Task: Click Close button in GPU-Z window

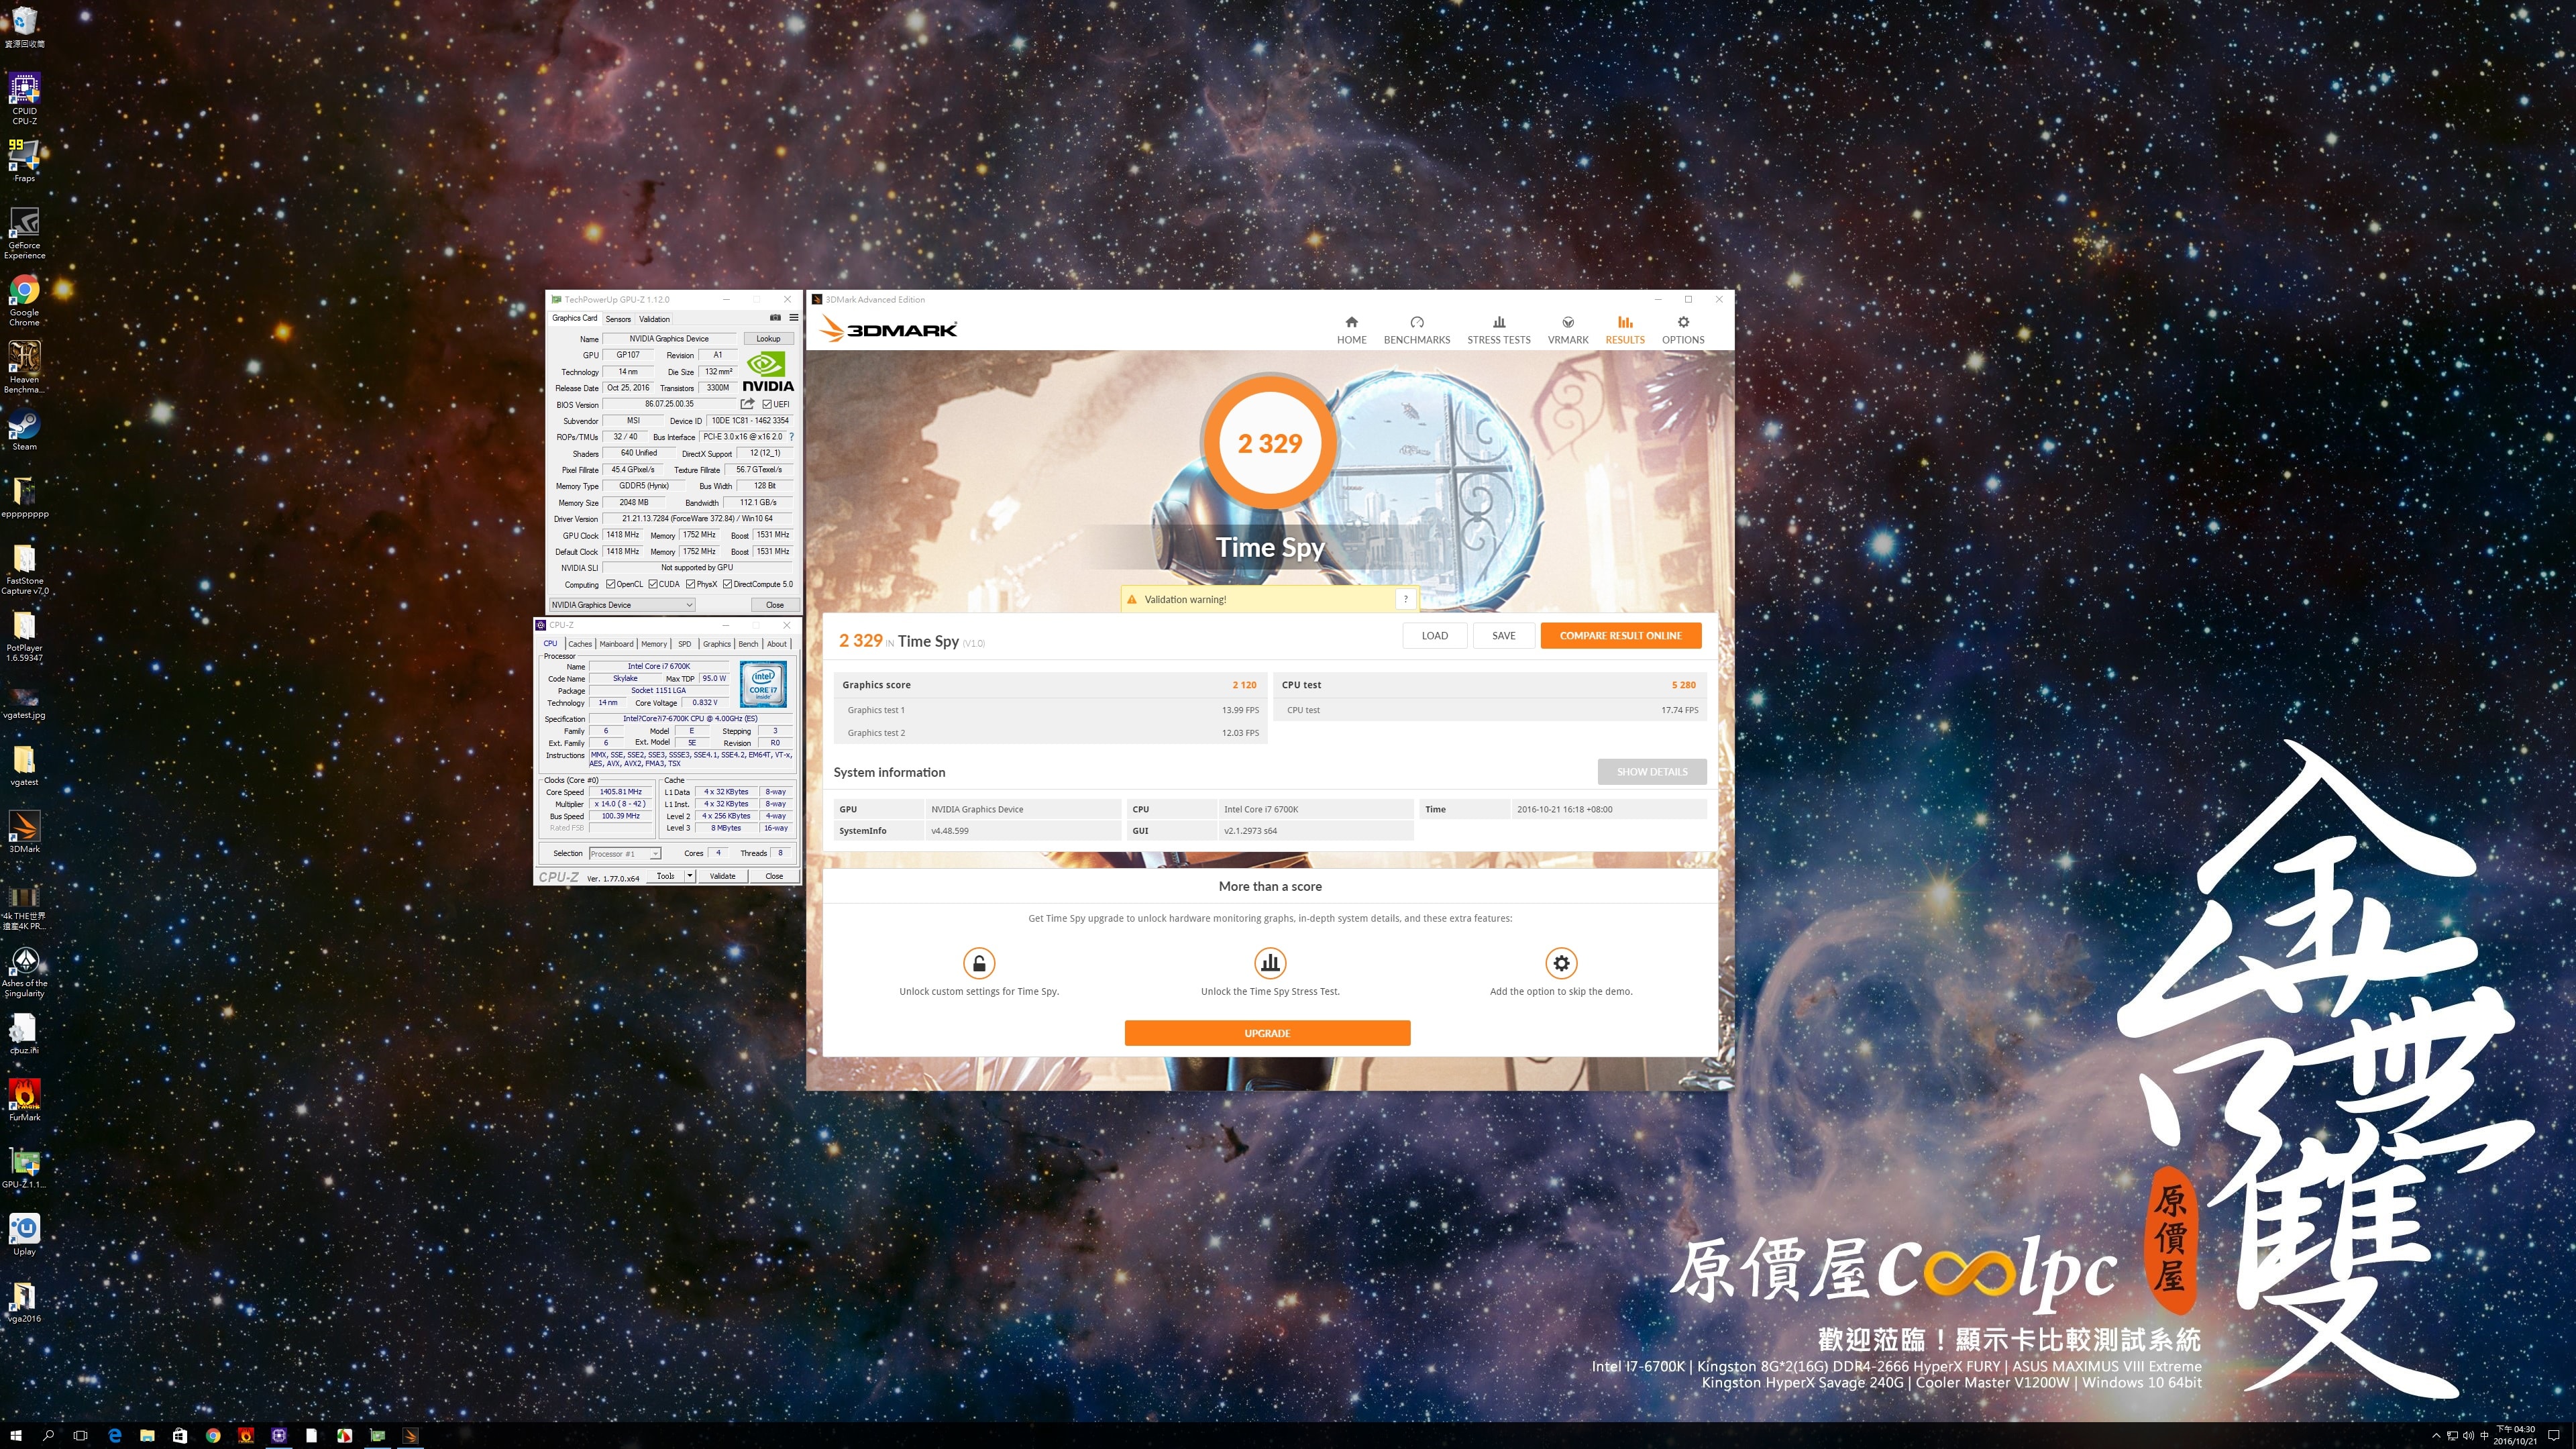Action: [x=775, y=605]
